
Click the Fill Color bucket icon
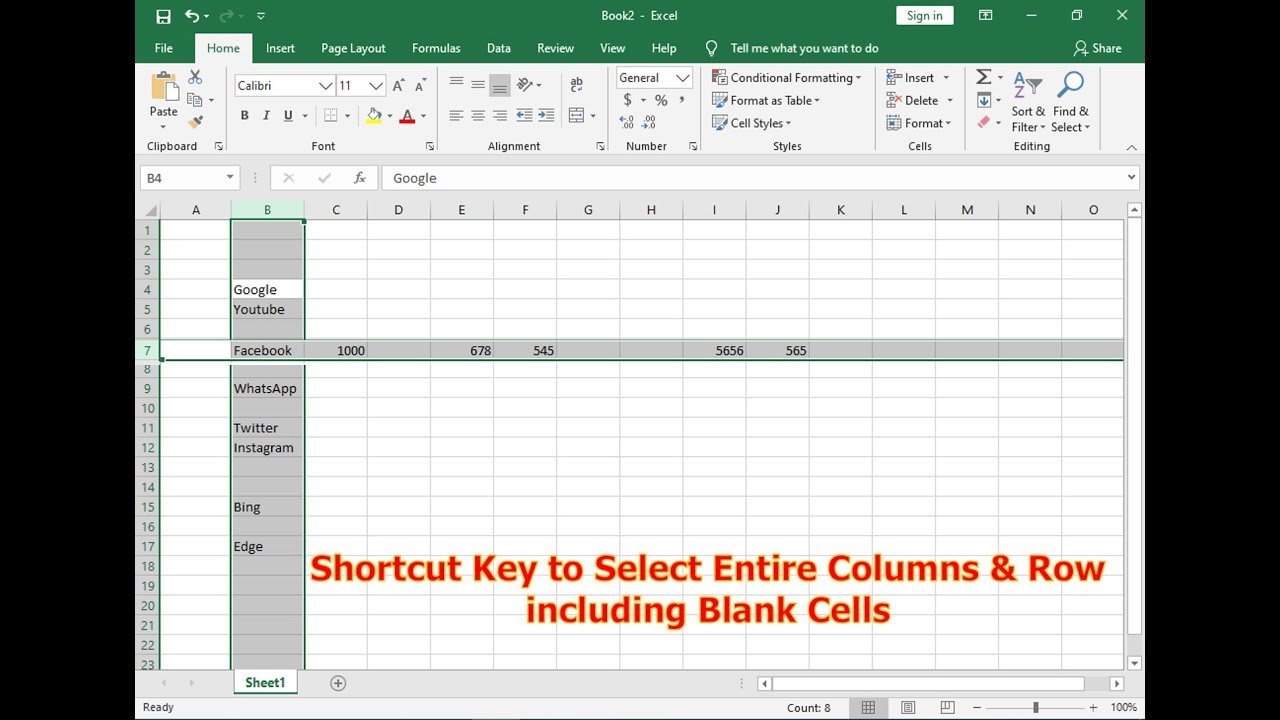click(374, 116)
